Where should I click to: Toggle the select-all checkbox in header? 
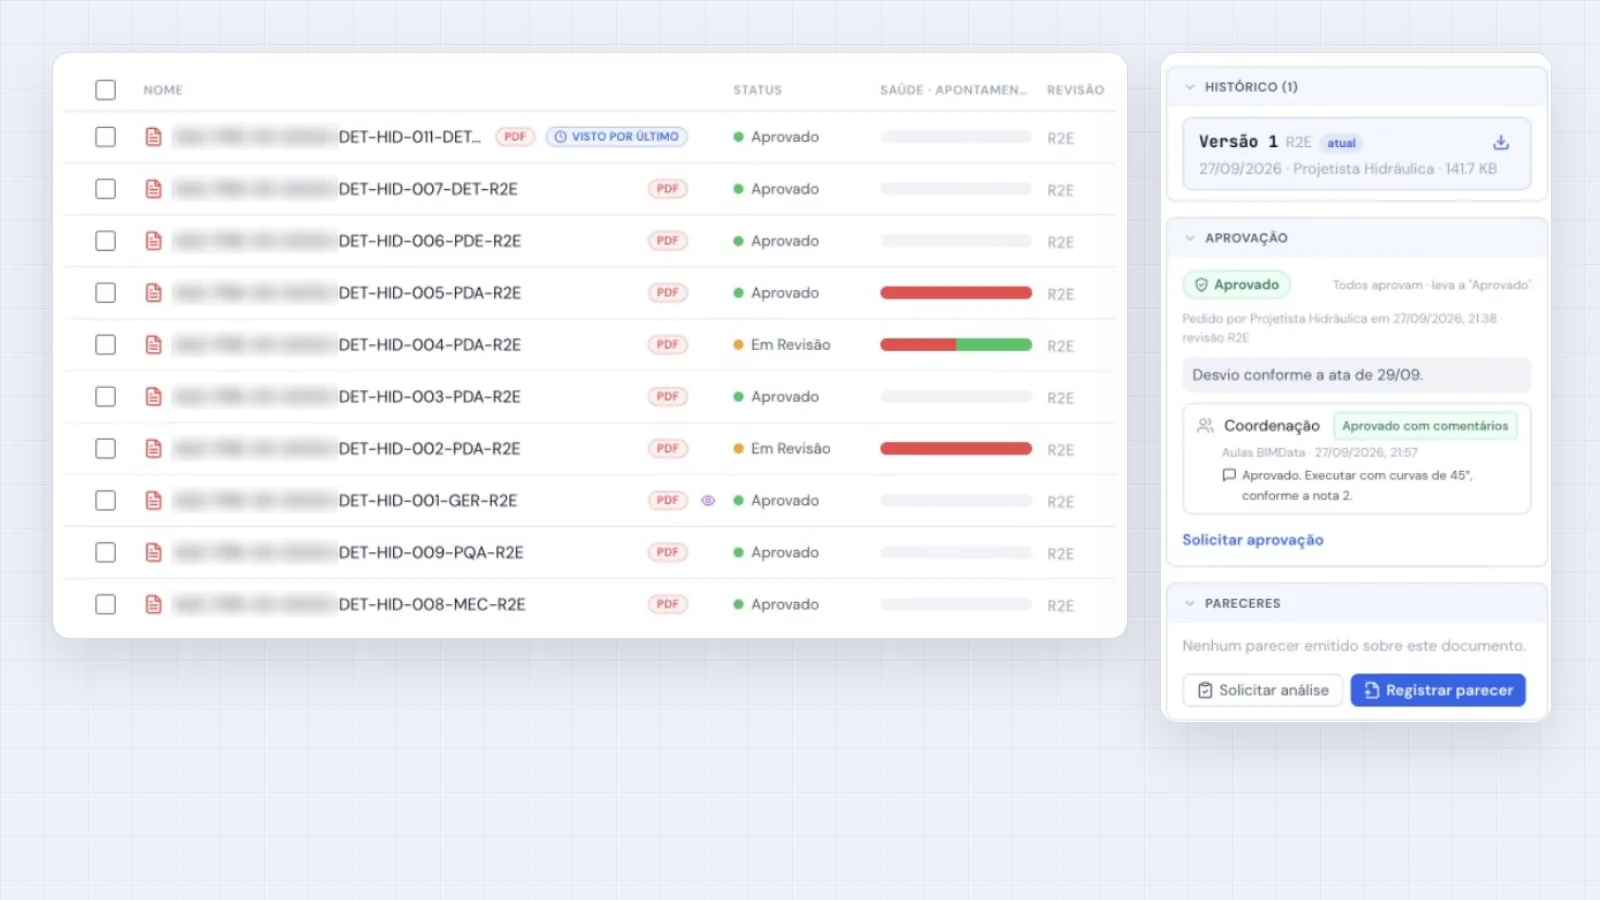(105, 90)
